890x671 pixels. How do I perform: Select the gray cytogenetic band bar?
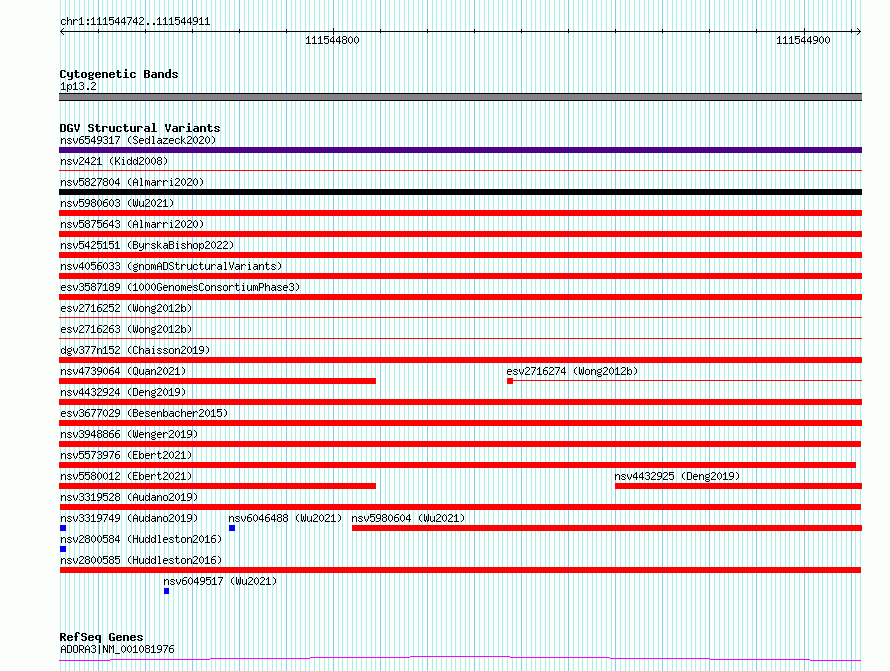click(460, 97)
